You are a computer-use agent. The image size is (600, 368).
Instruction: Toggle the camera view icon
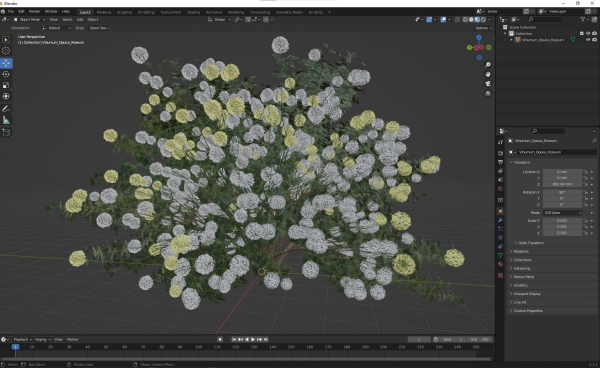point(488,84)
